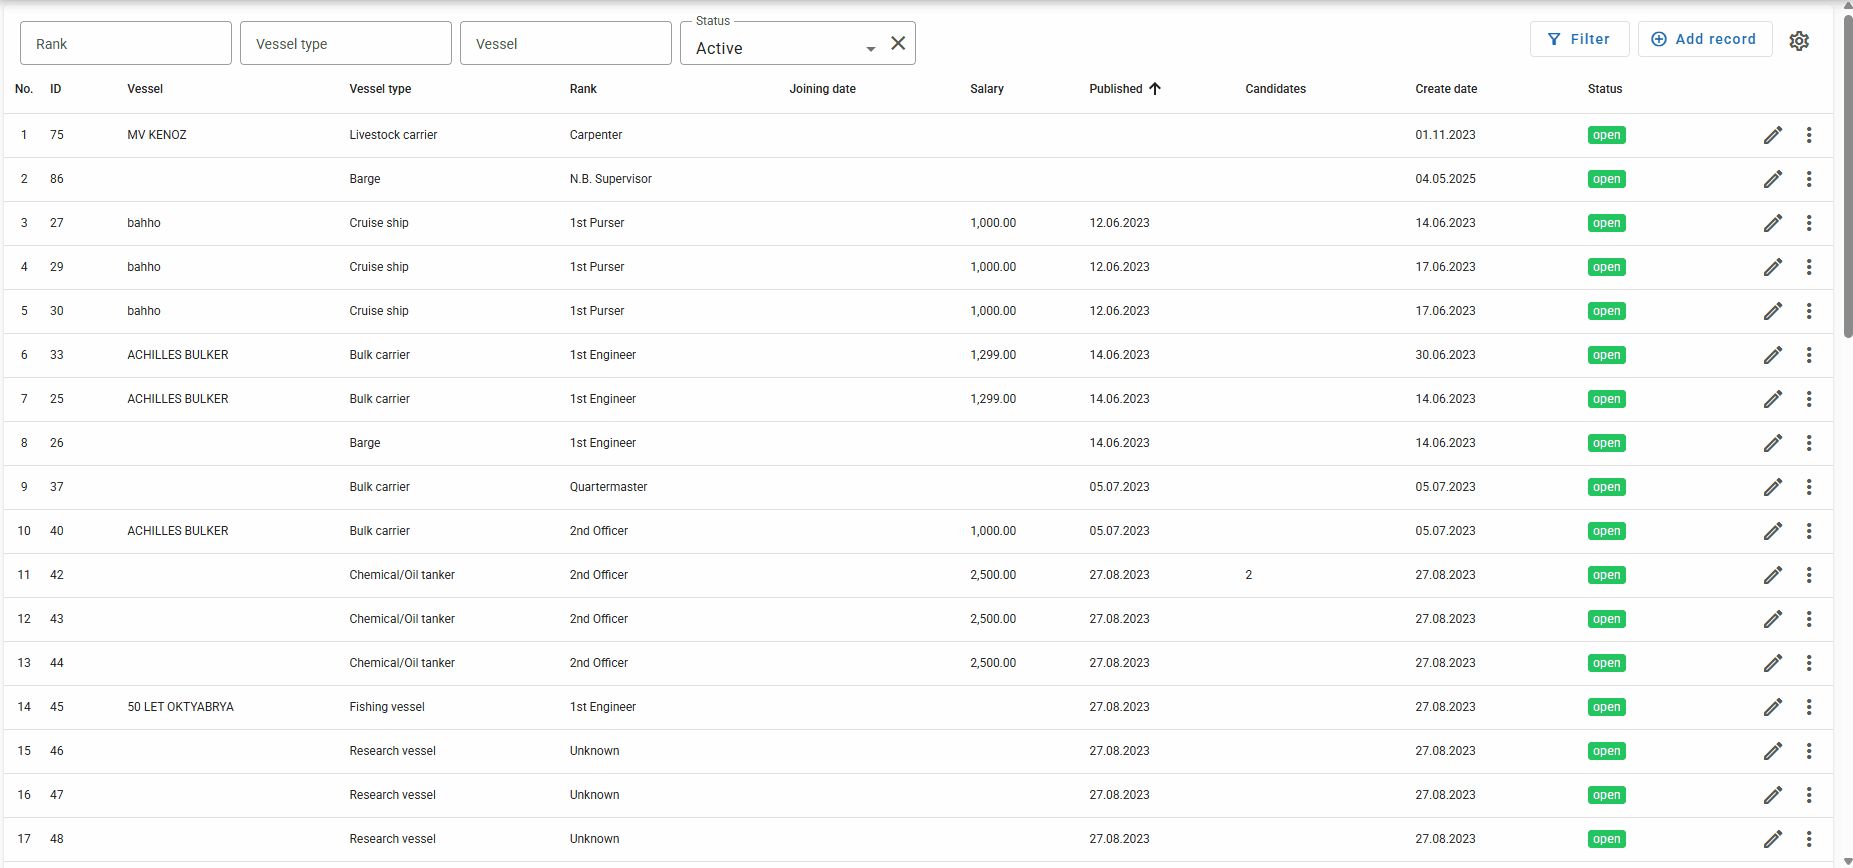The image size is (1853, 868).
Task: Focus the Vessel type filter field
Action: pyautogui.click(x=346, y=44)
